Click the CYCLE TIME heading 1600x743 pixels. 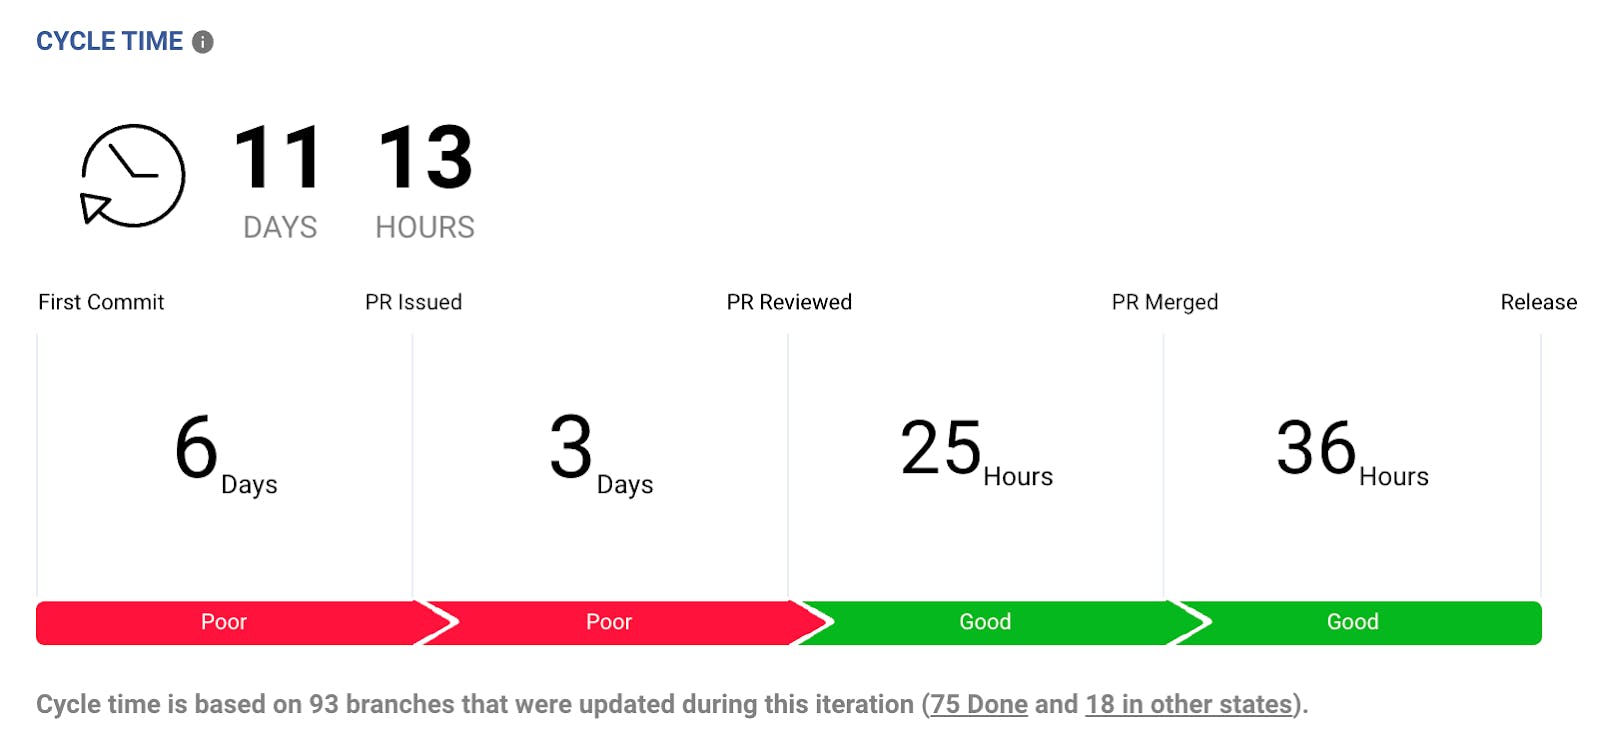pyautogui.click(x=110, y=42)
